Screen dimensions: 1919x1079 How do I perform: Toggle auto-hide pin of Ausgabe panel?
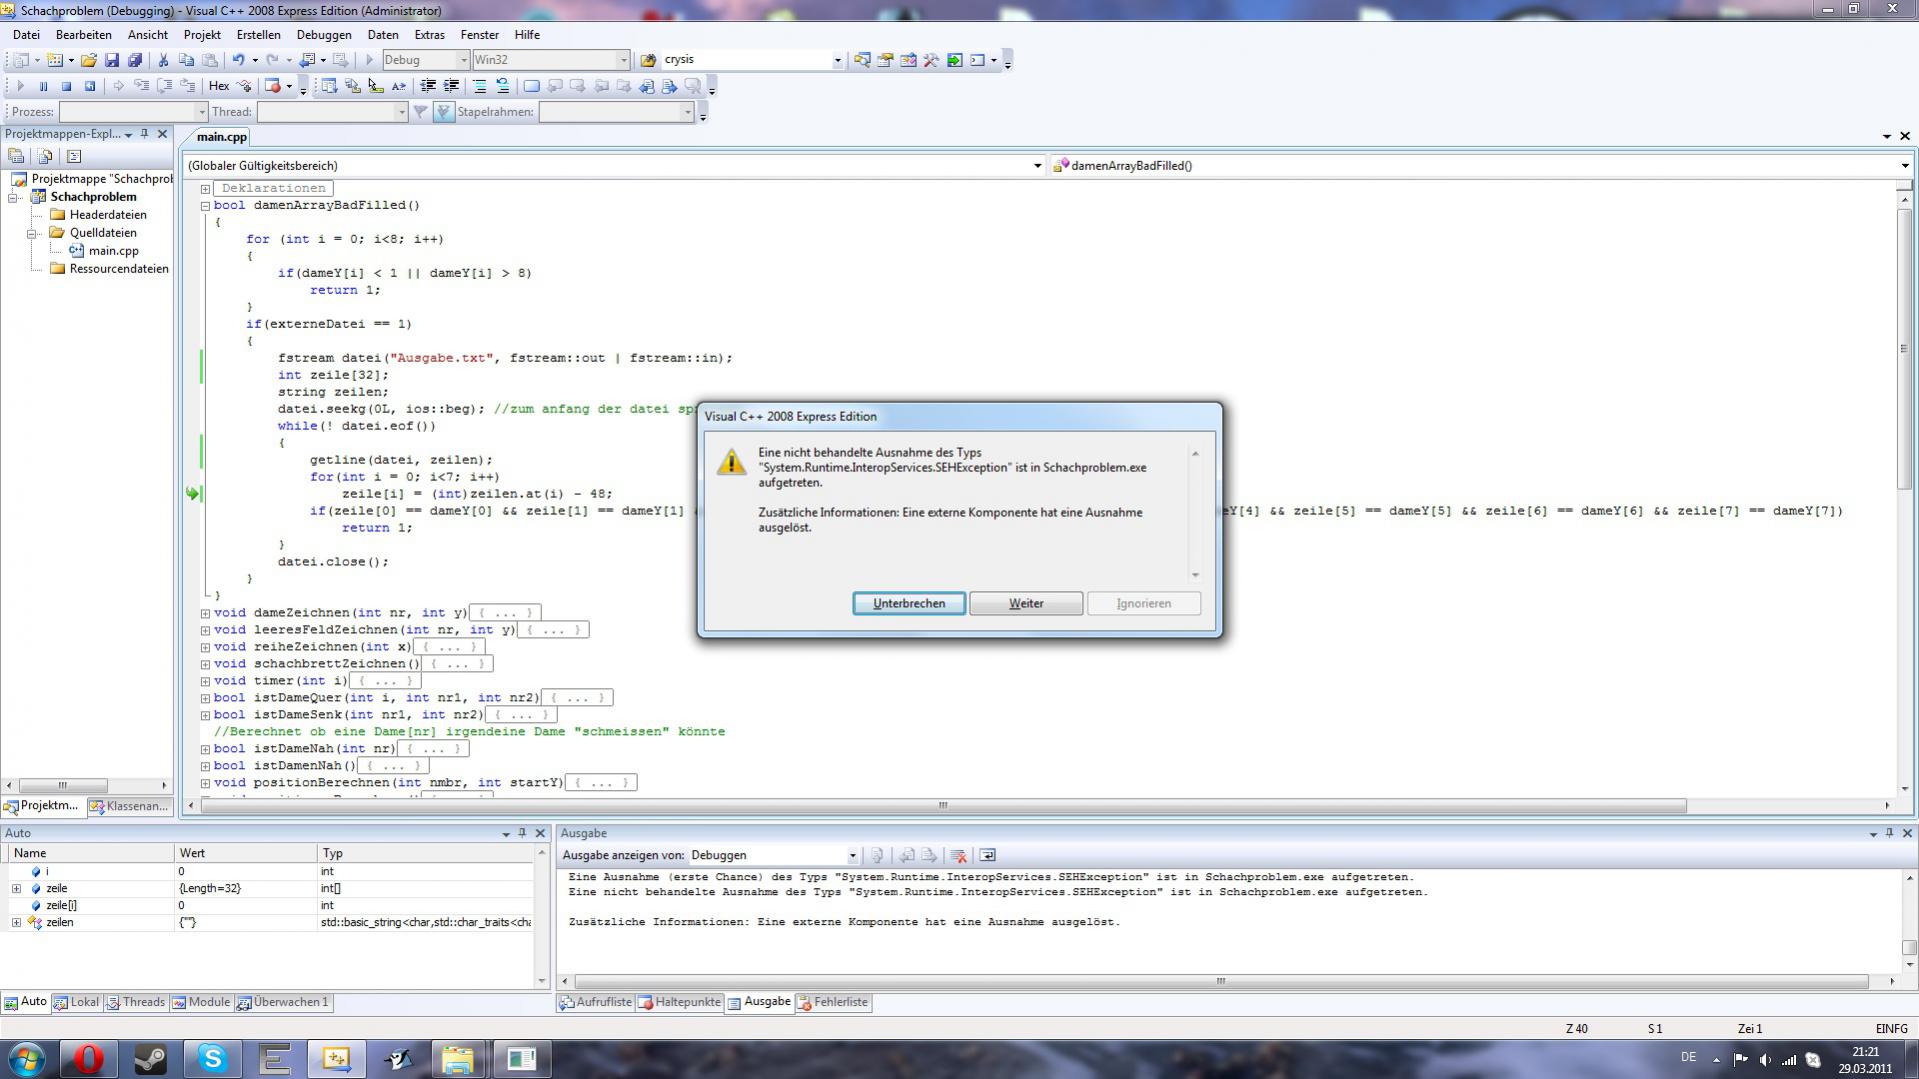tap(1889, 833)
